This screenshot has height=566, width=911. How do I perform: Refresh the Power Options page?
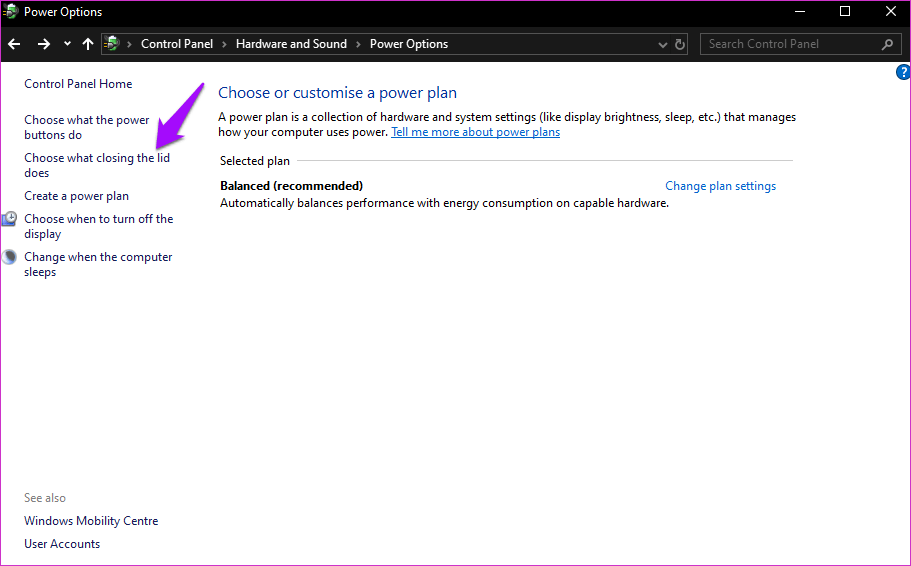pyautogui.click(x=680, y=44)
